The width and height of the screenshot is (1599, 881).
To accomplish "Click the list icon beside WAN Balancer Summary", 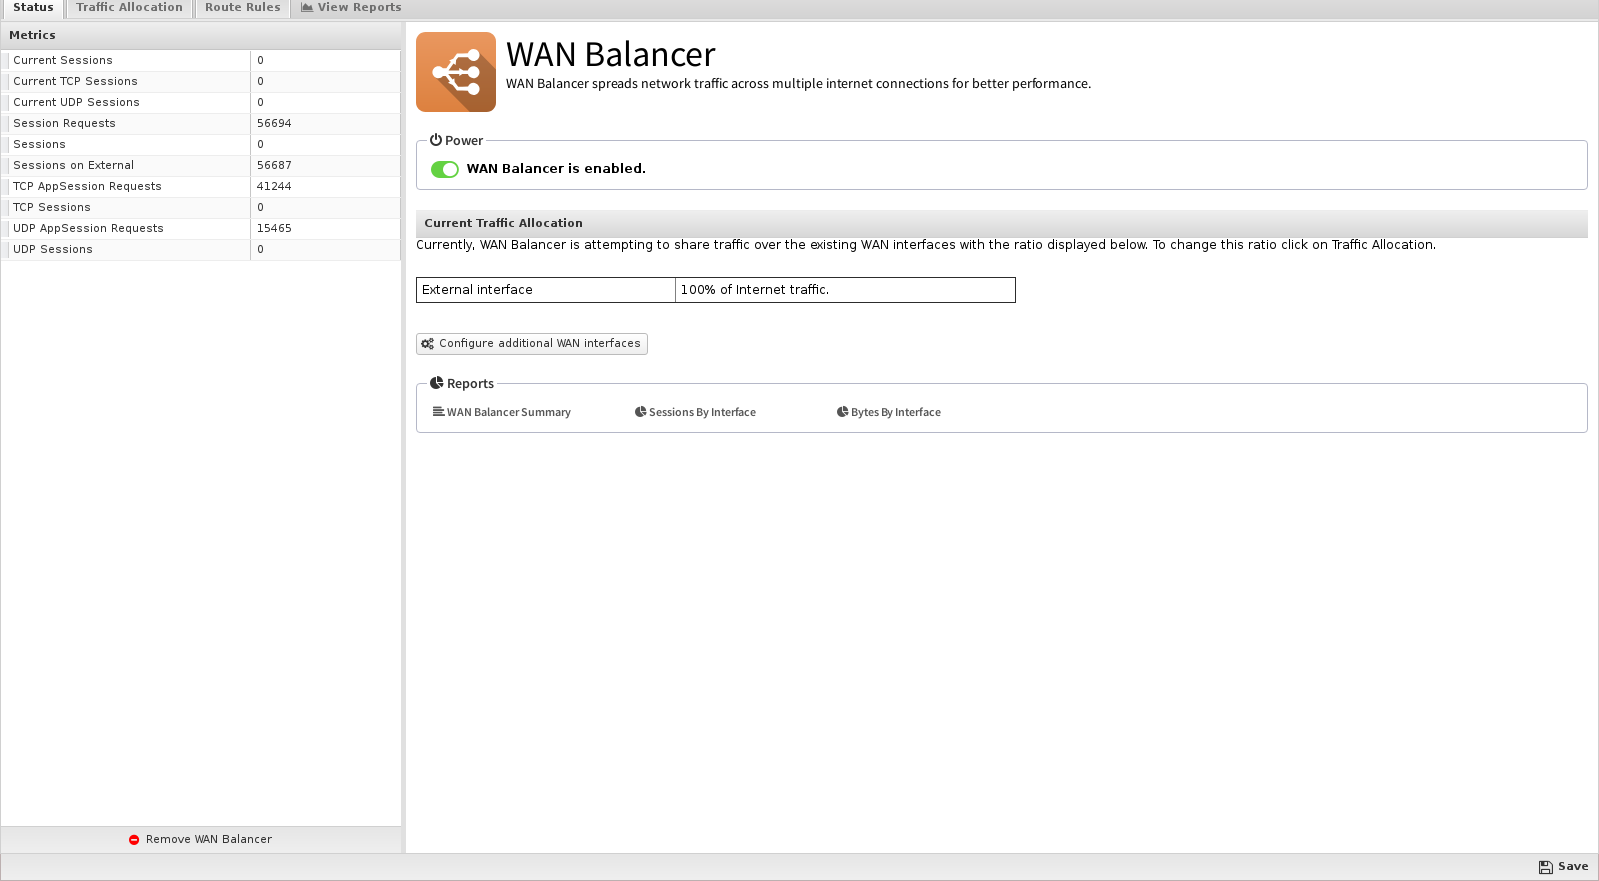I will [438, 411].
